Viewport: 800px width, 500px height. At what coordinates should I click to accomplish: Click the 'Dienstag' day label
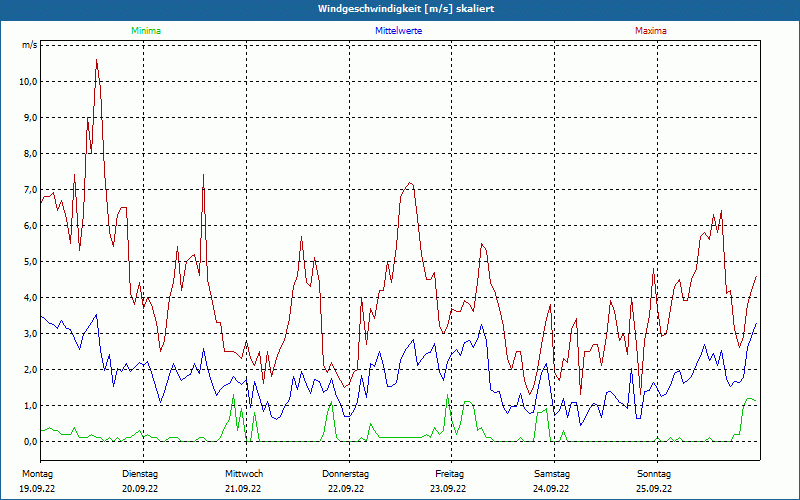point(140,474)
